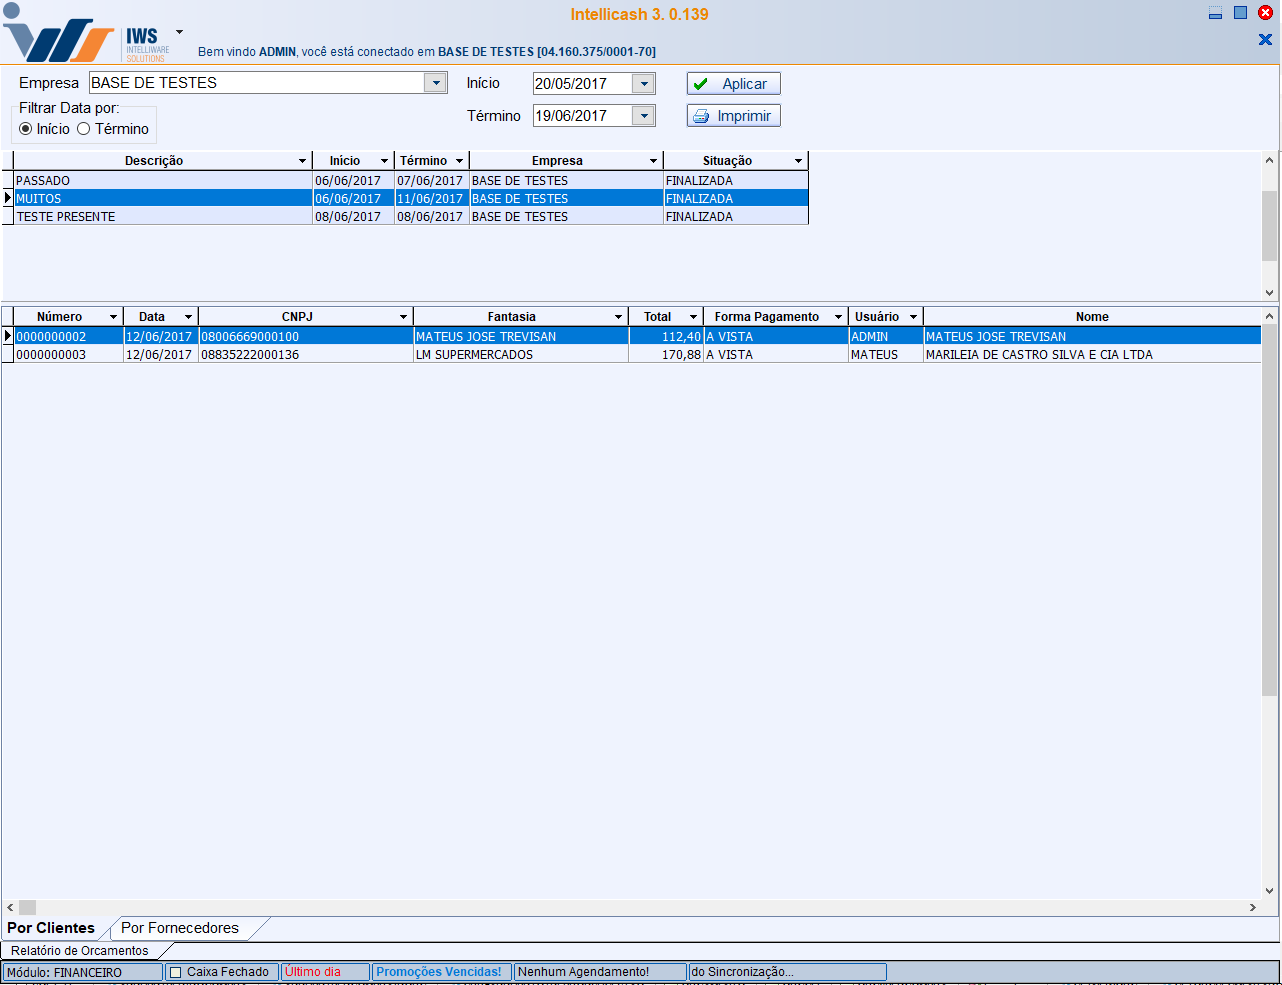Open the Forma Pagamento column filter arrow
Screen dimensions: 1282x985
click(838, 317)
